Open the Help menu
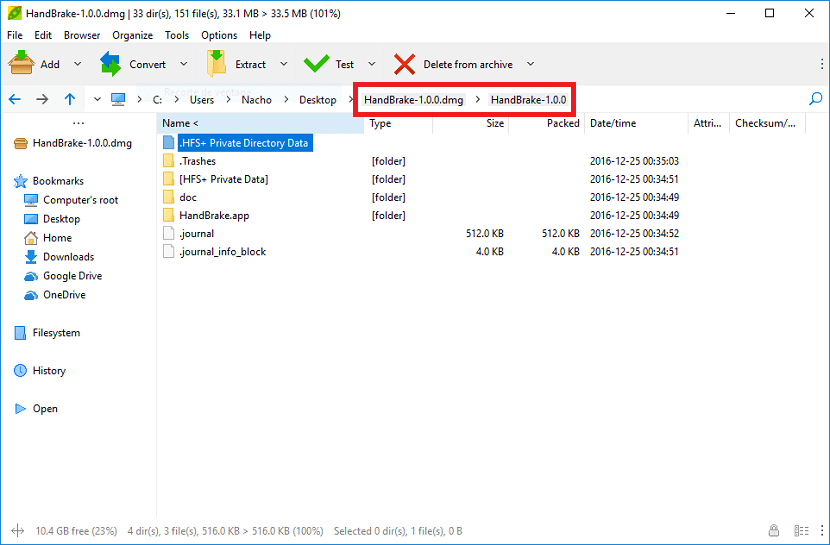The image size is (830, 545). pyautogui.click(x=260, y=35)
